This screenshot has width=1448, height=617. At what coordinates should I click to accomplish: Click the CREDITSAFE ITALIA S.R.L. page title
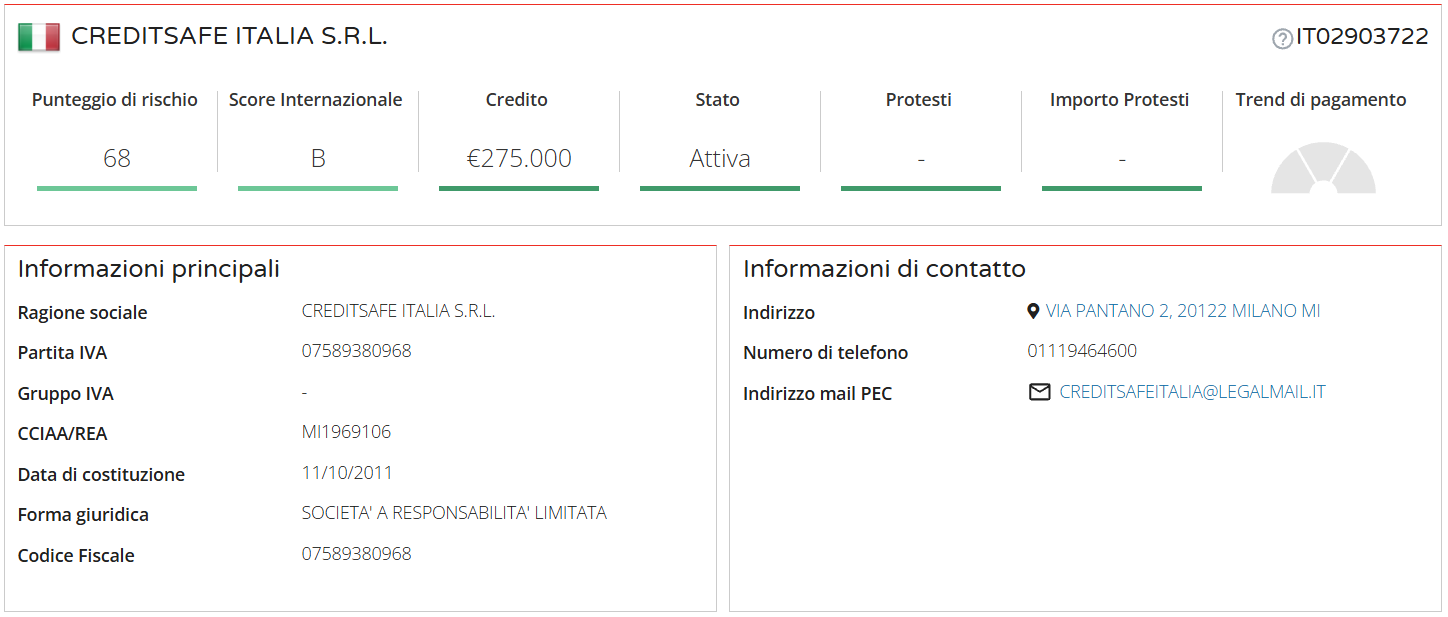click(x=229, y=37)
